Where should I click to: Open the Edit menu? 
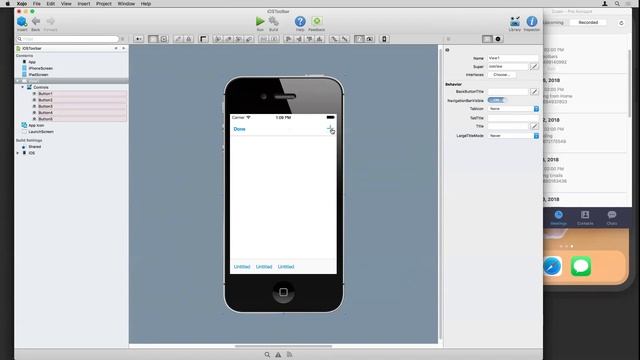coord(51,4)
